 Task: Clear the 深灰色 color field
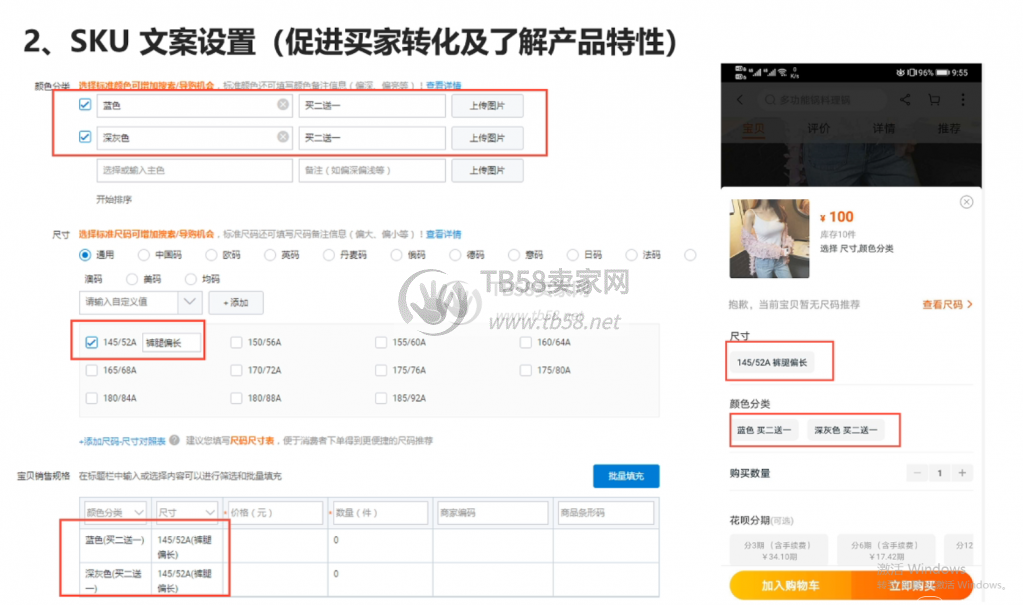click(282, 136)
